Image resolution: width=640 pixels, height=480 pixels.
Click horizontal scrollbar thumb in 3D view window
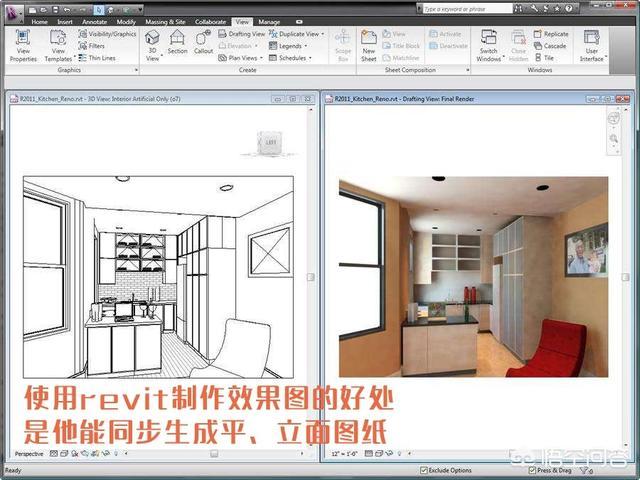(x=214, y=453)
